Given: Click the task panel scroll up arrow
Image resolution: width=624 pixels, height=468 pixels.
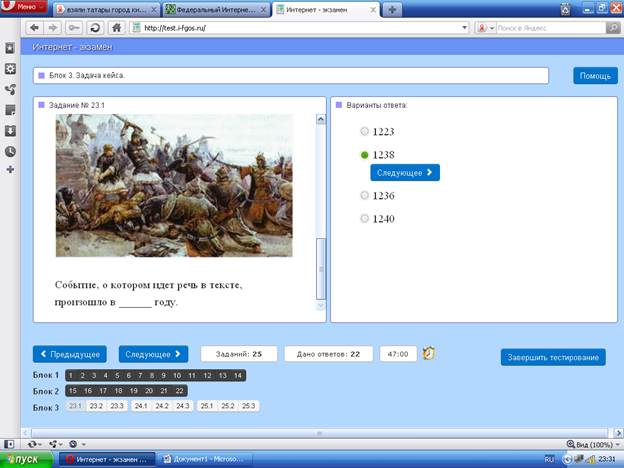Looking at the screenshot, I should coord(321,119).
